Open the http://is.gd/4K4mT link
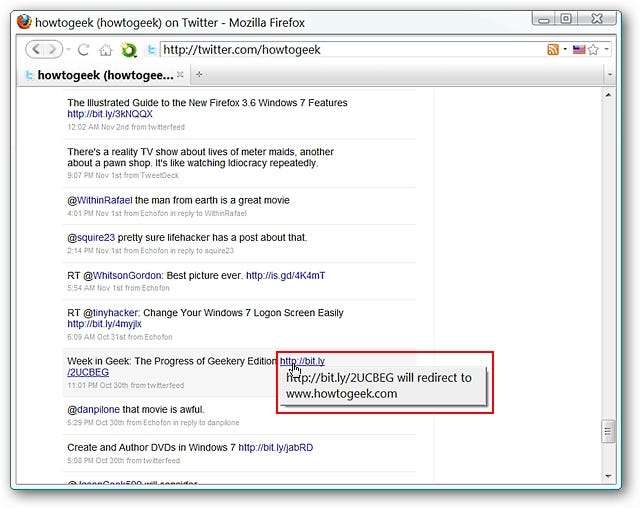The width and height of the screenshot is (640, 508). (285, 275)
